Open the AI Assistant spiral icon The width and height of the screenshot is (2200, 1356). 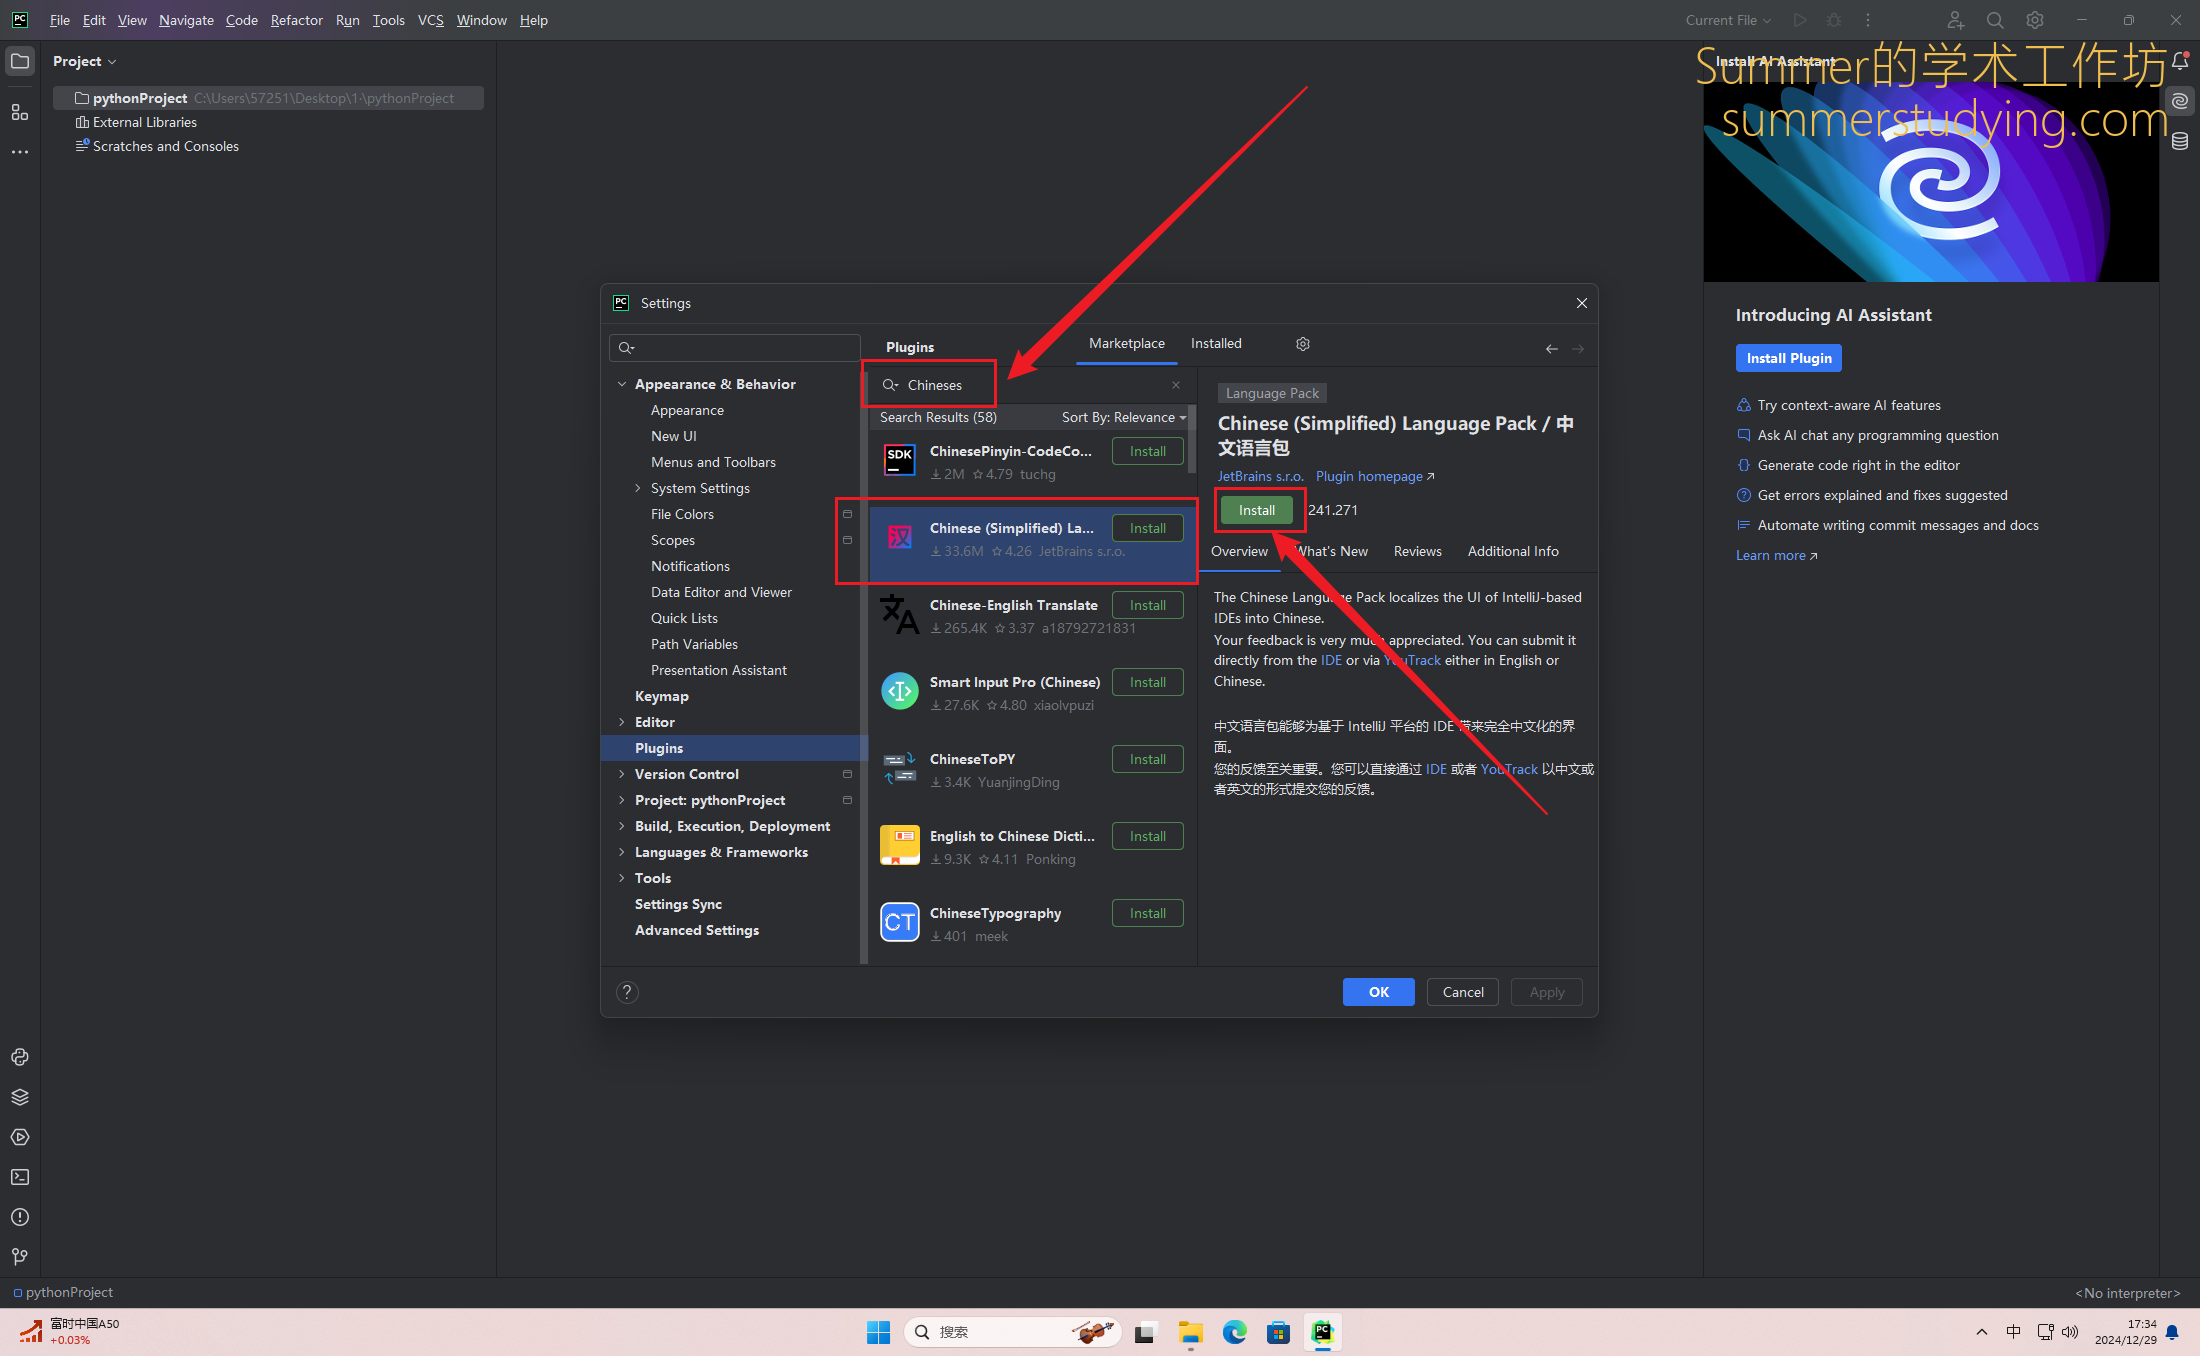(2180, 101)
